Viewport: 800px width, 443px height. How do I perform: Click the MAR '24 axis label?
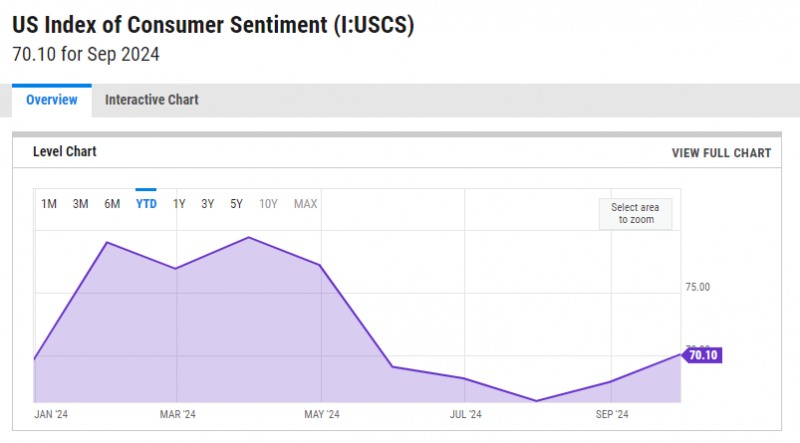coord(177,414)
